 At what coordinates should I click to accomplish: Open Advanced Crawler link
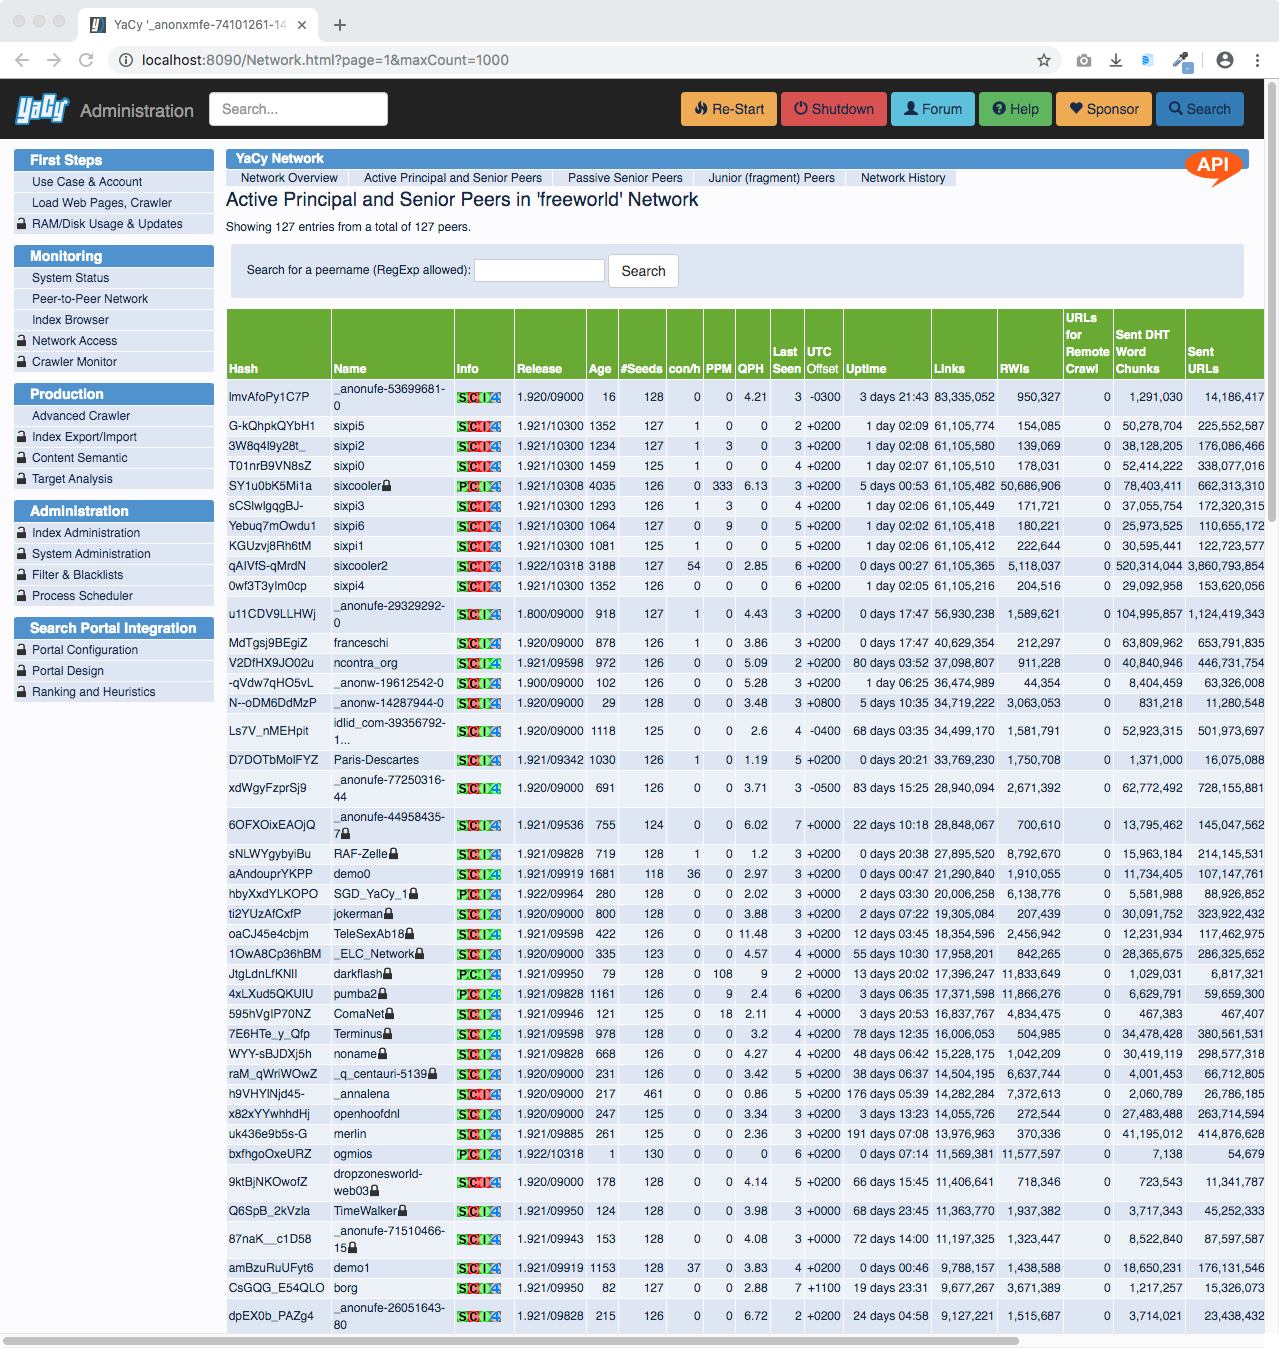(81, 416)
